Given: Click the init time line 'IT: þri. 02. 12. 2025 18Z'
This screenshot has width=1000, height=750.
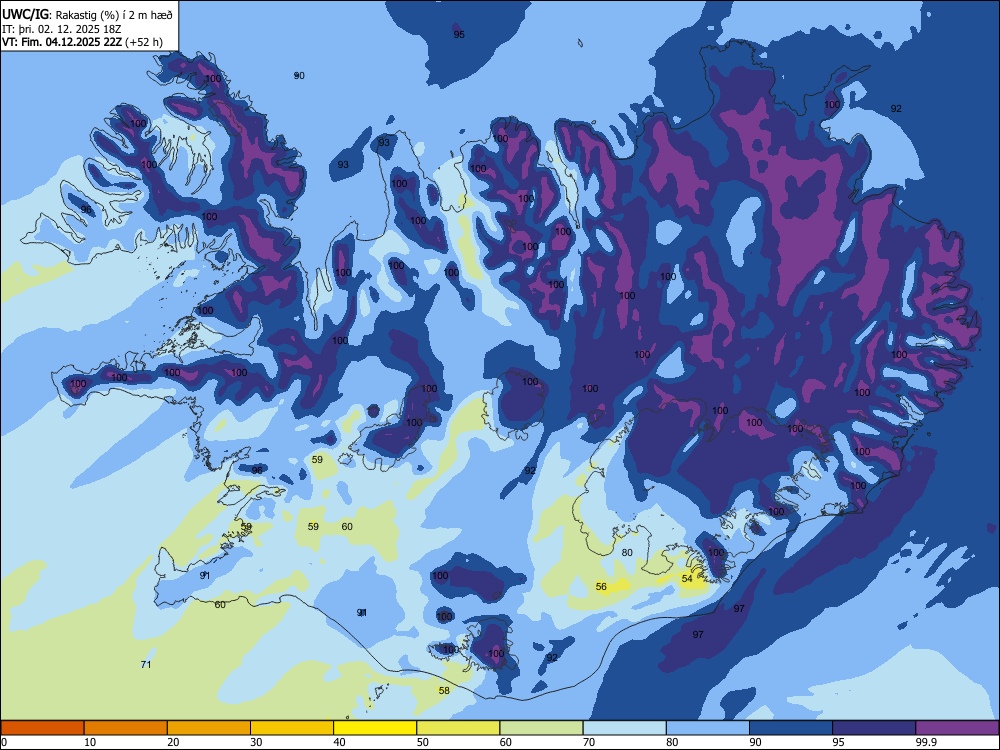Looking at the screenshot, I should tap(62, 29).
